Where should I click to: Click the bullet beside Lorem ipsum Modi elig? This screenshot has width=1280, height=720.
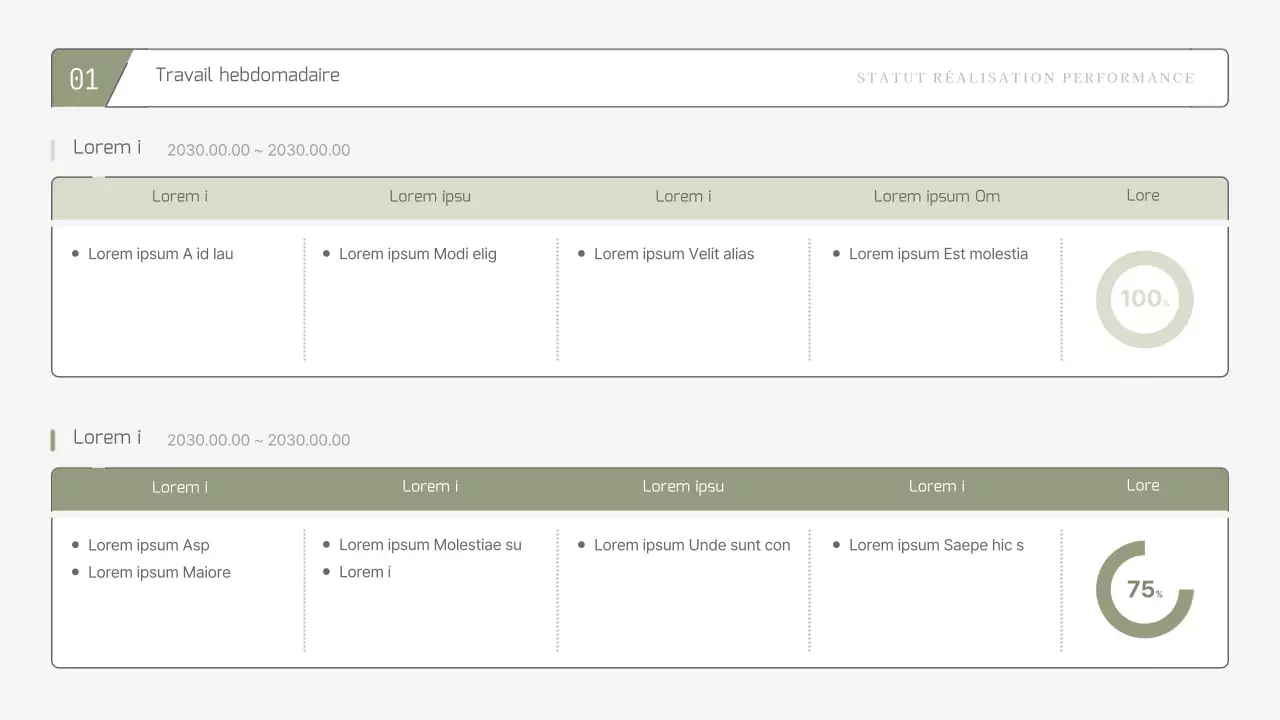[x=326, y=253]
